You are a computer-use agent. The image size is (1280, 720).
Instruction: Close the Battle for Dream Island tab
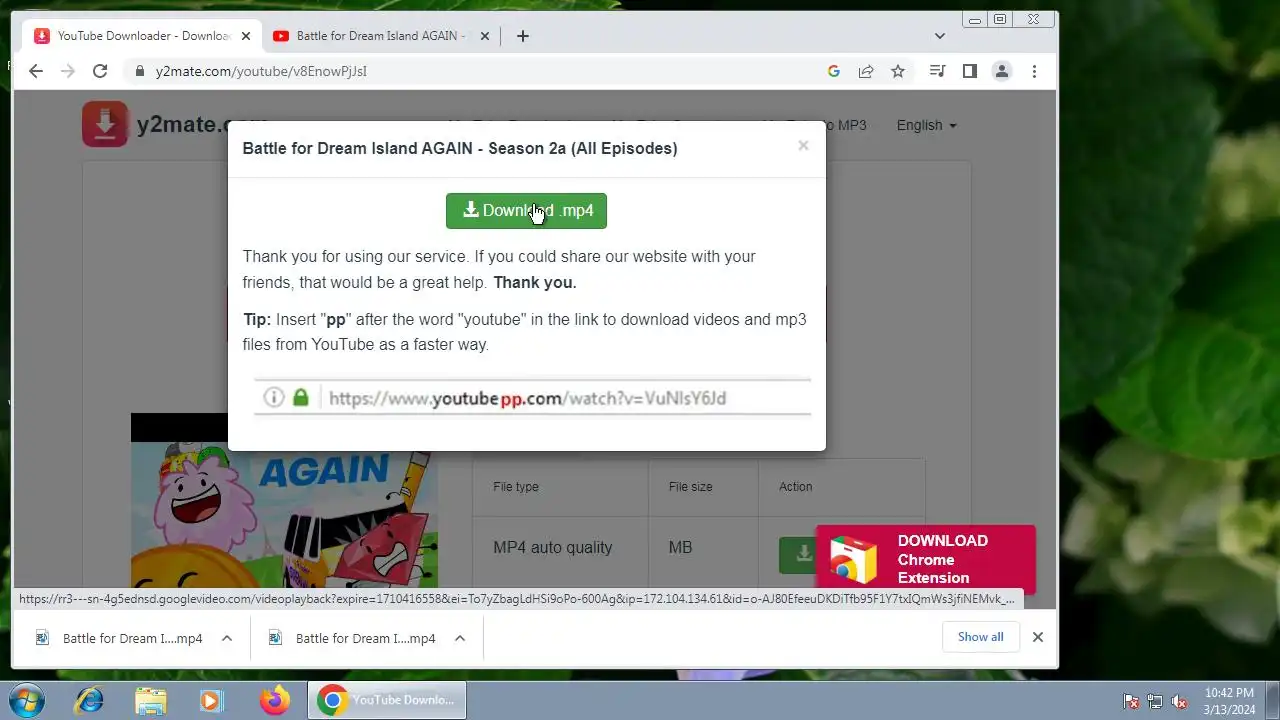[485, 36]
